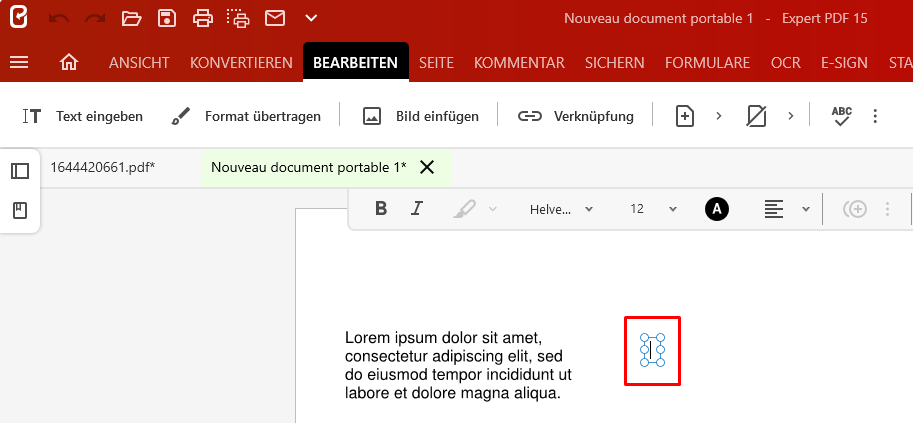Open the KOMMENTAR tab
The image size is (913, 423).
pos(519,63)
